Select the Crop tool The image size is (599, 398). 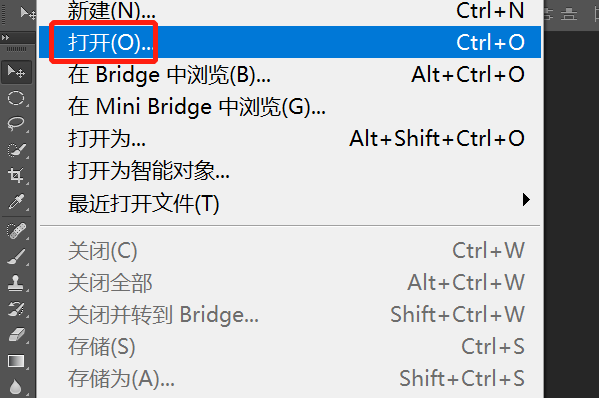point(16,176)
